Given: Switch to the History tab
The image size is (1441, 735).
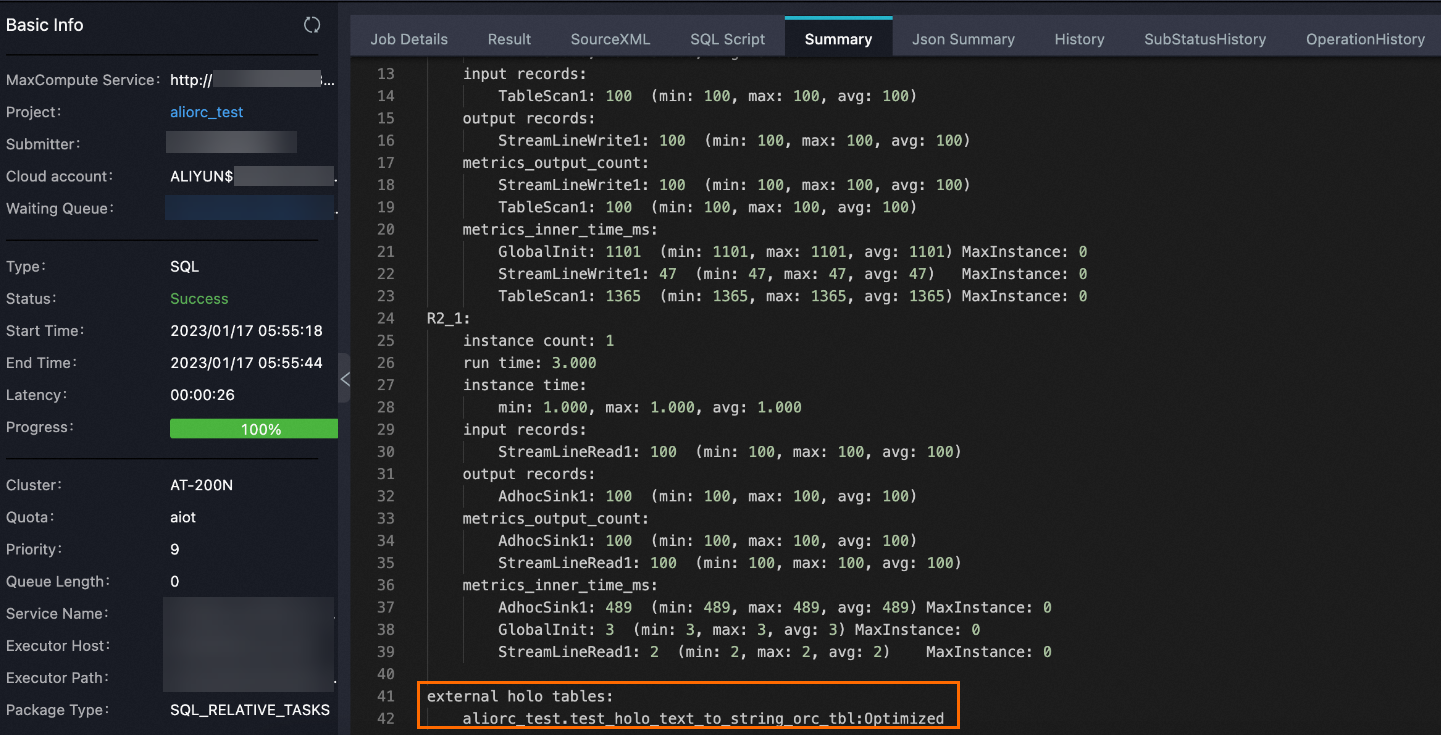Looking at the screenshot, I should (1079, 39).
